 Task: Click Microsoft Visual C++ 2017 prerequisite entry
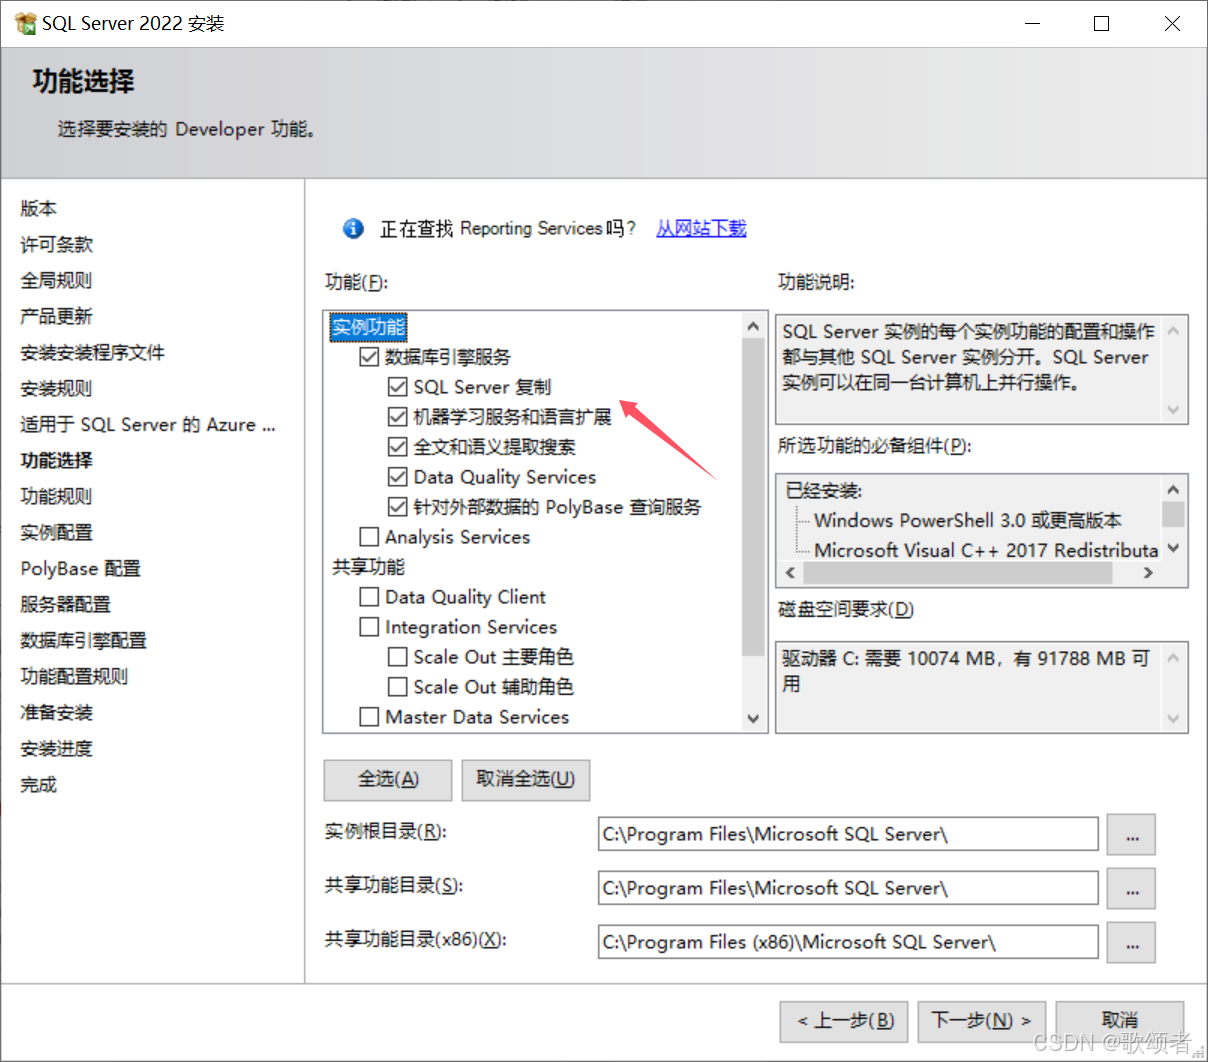[986, 550]
